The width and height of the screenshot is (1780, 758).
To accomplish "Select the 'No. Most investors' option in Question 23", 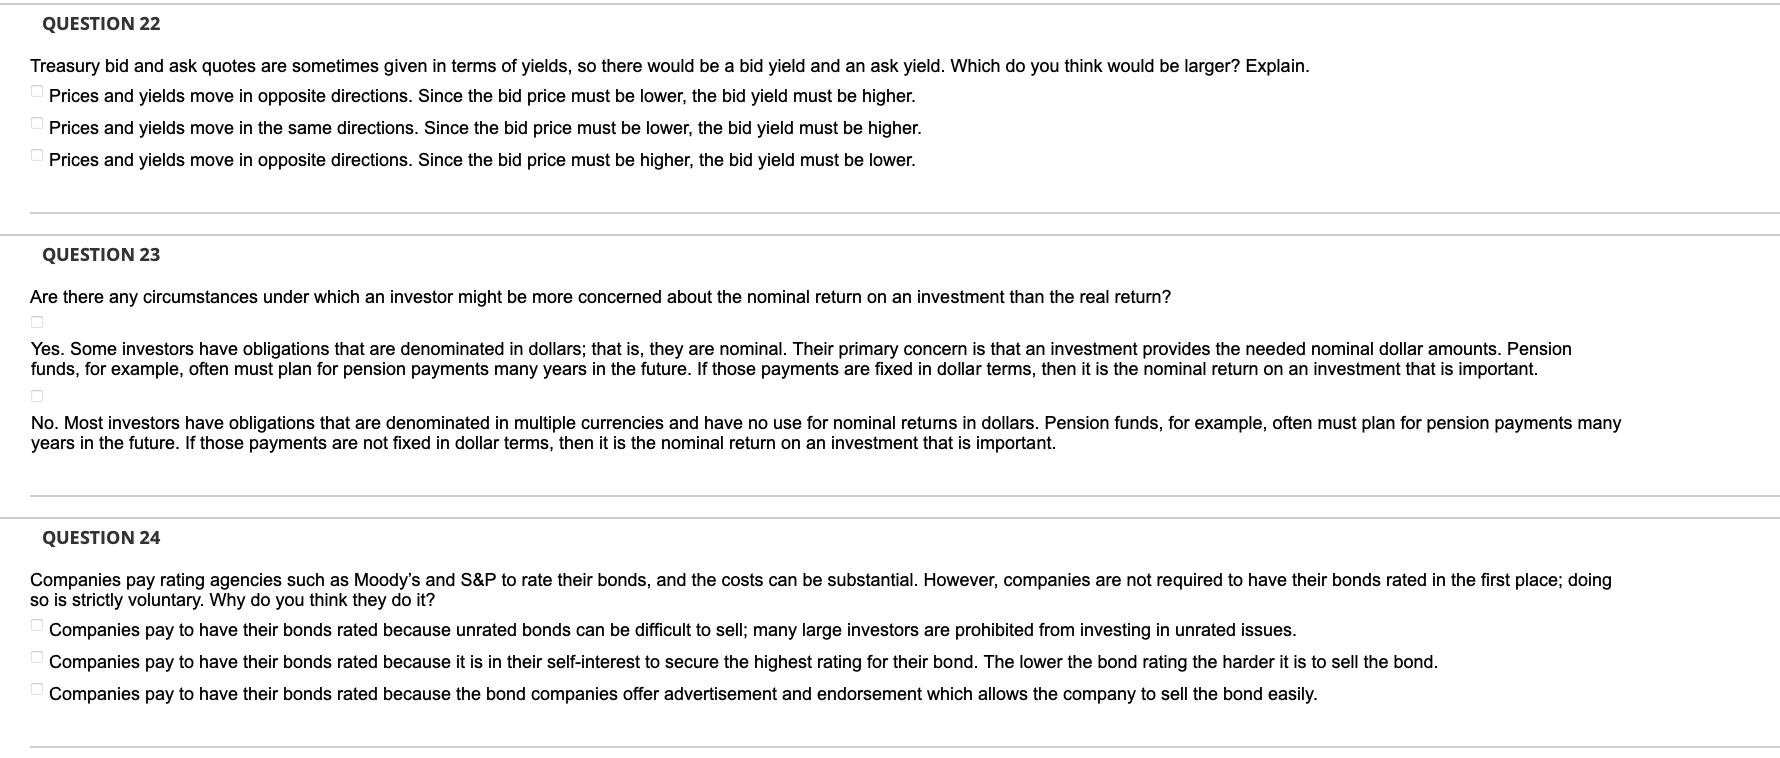I will (x=37, y=395).
